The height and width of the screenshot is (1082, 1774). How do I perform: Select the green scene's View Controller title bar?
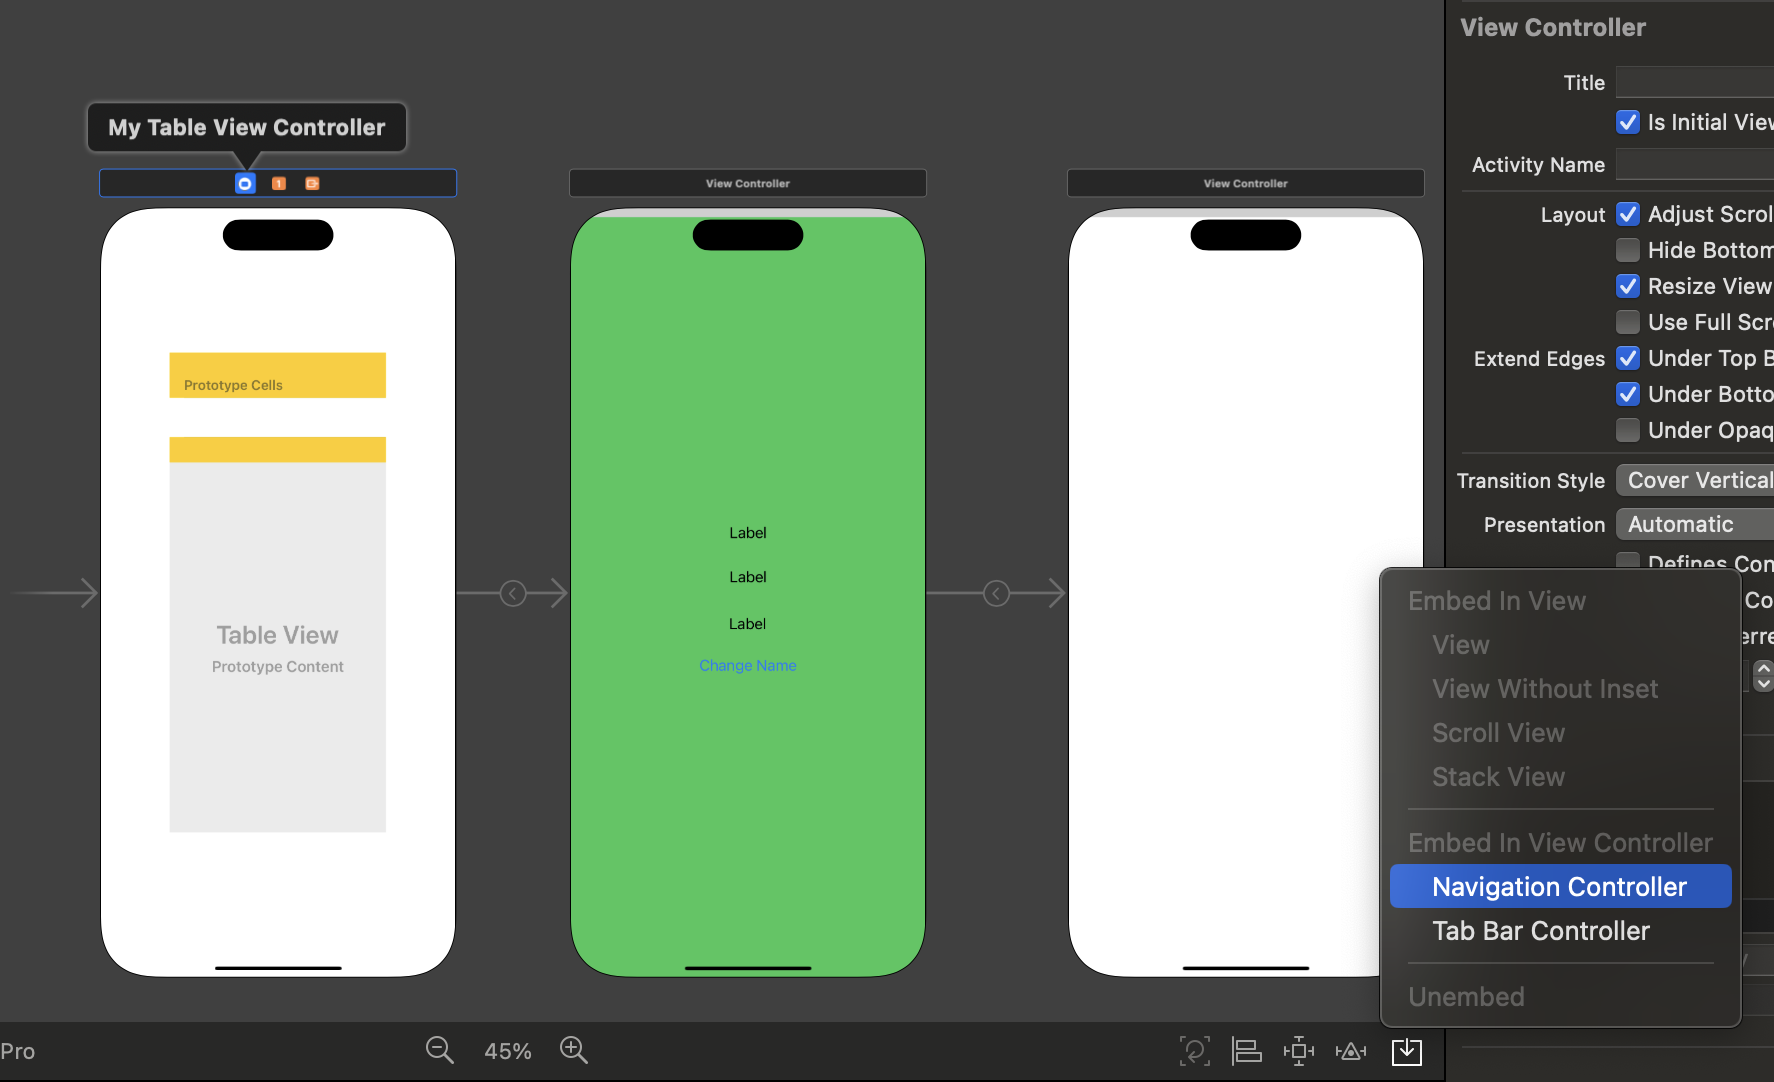748,183
